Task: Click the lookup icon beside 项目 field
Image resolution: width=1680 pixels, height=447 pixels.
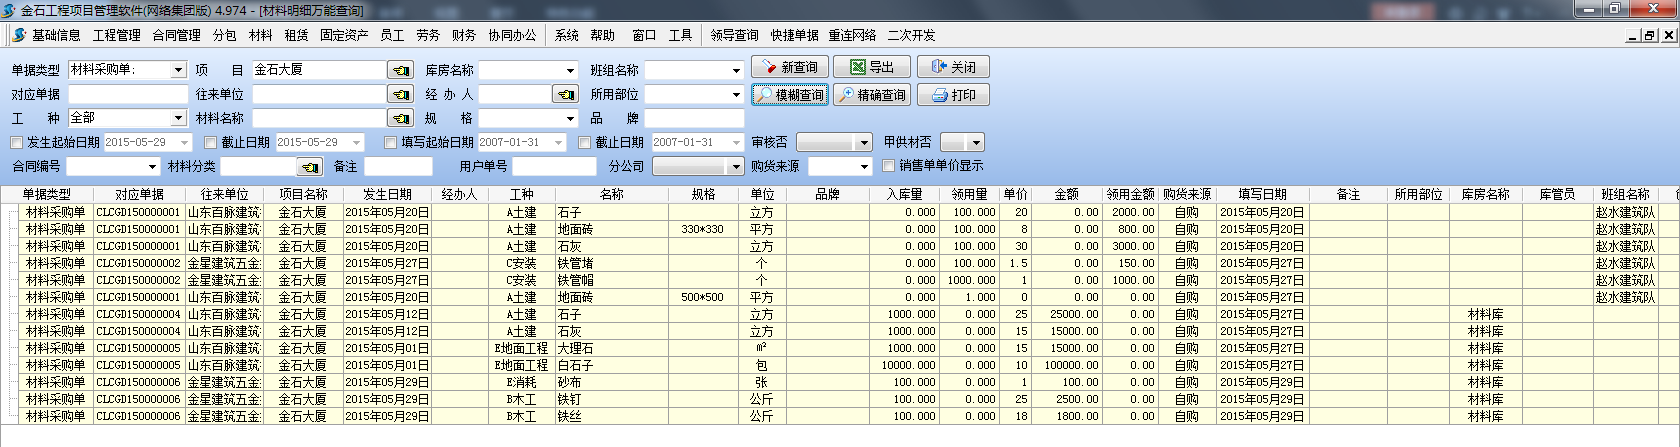Action: coord(401,70)
